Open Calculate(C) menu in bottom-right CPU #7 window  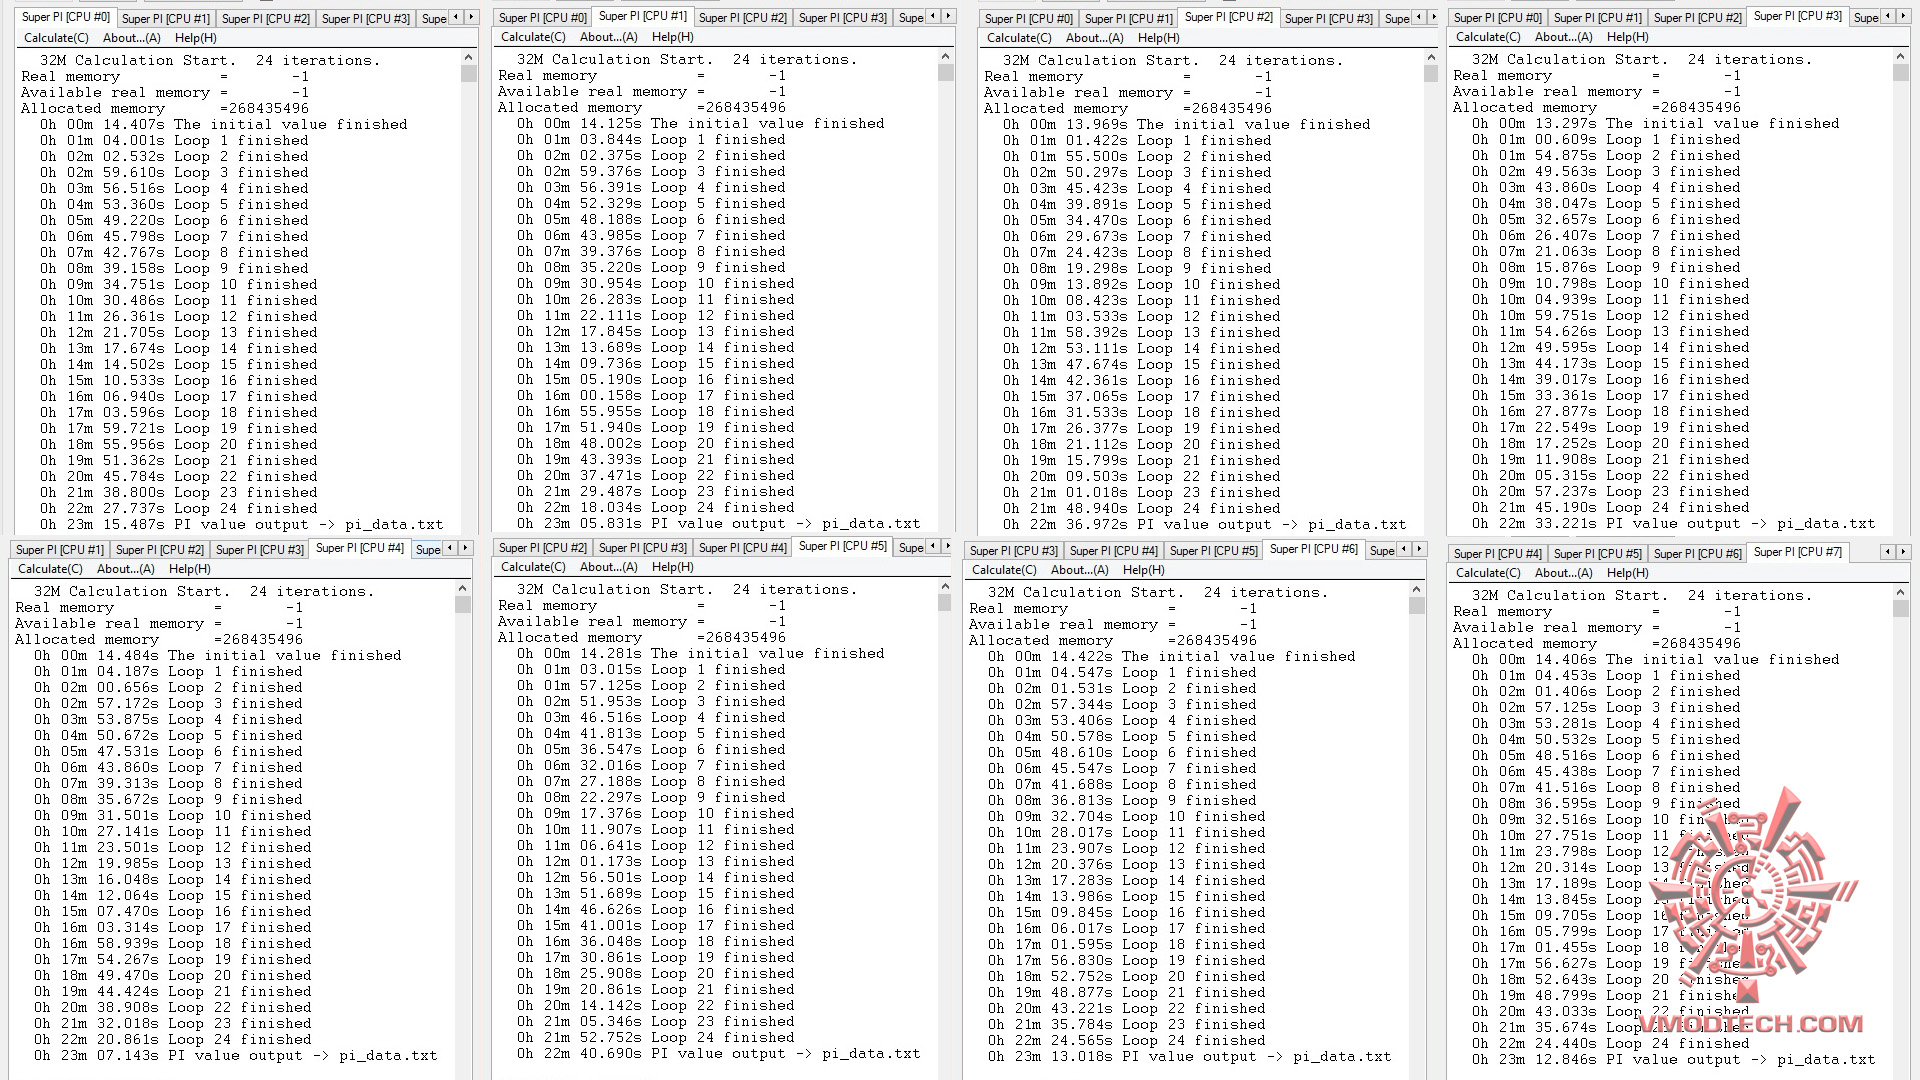1487,573
